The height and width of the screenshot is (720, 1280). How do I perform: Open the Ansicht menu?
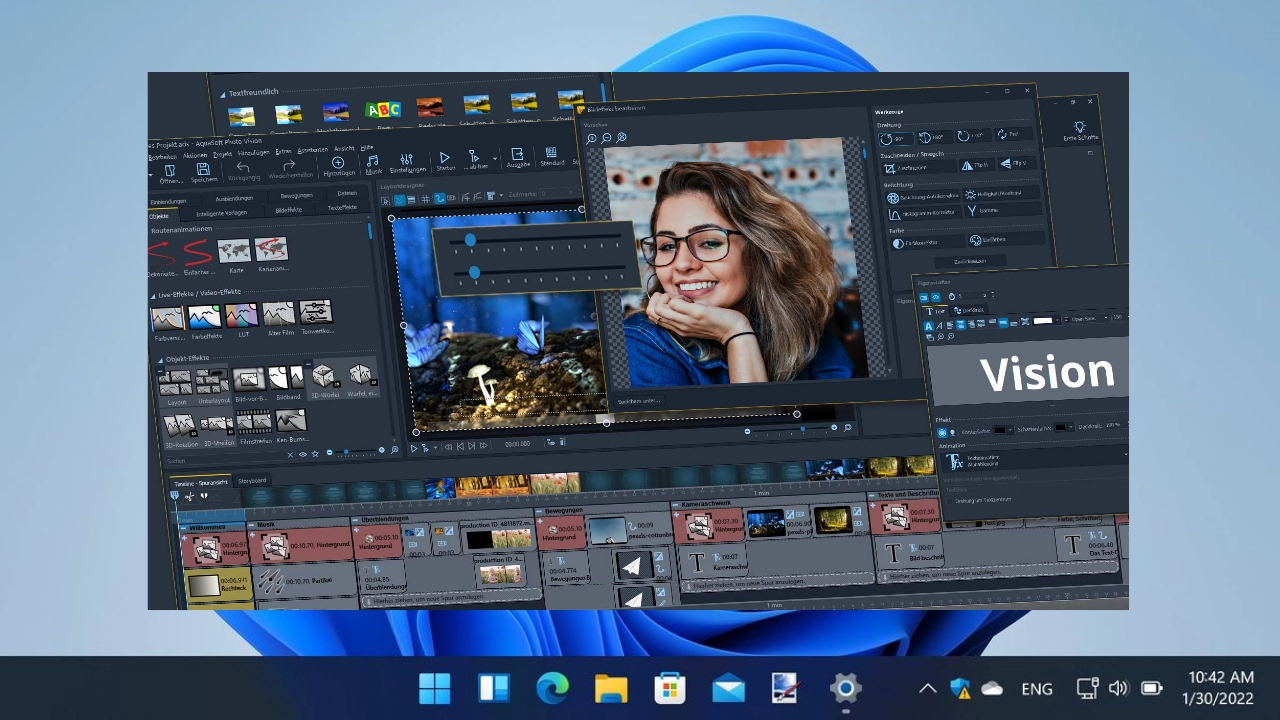click(344, 149)
